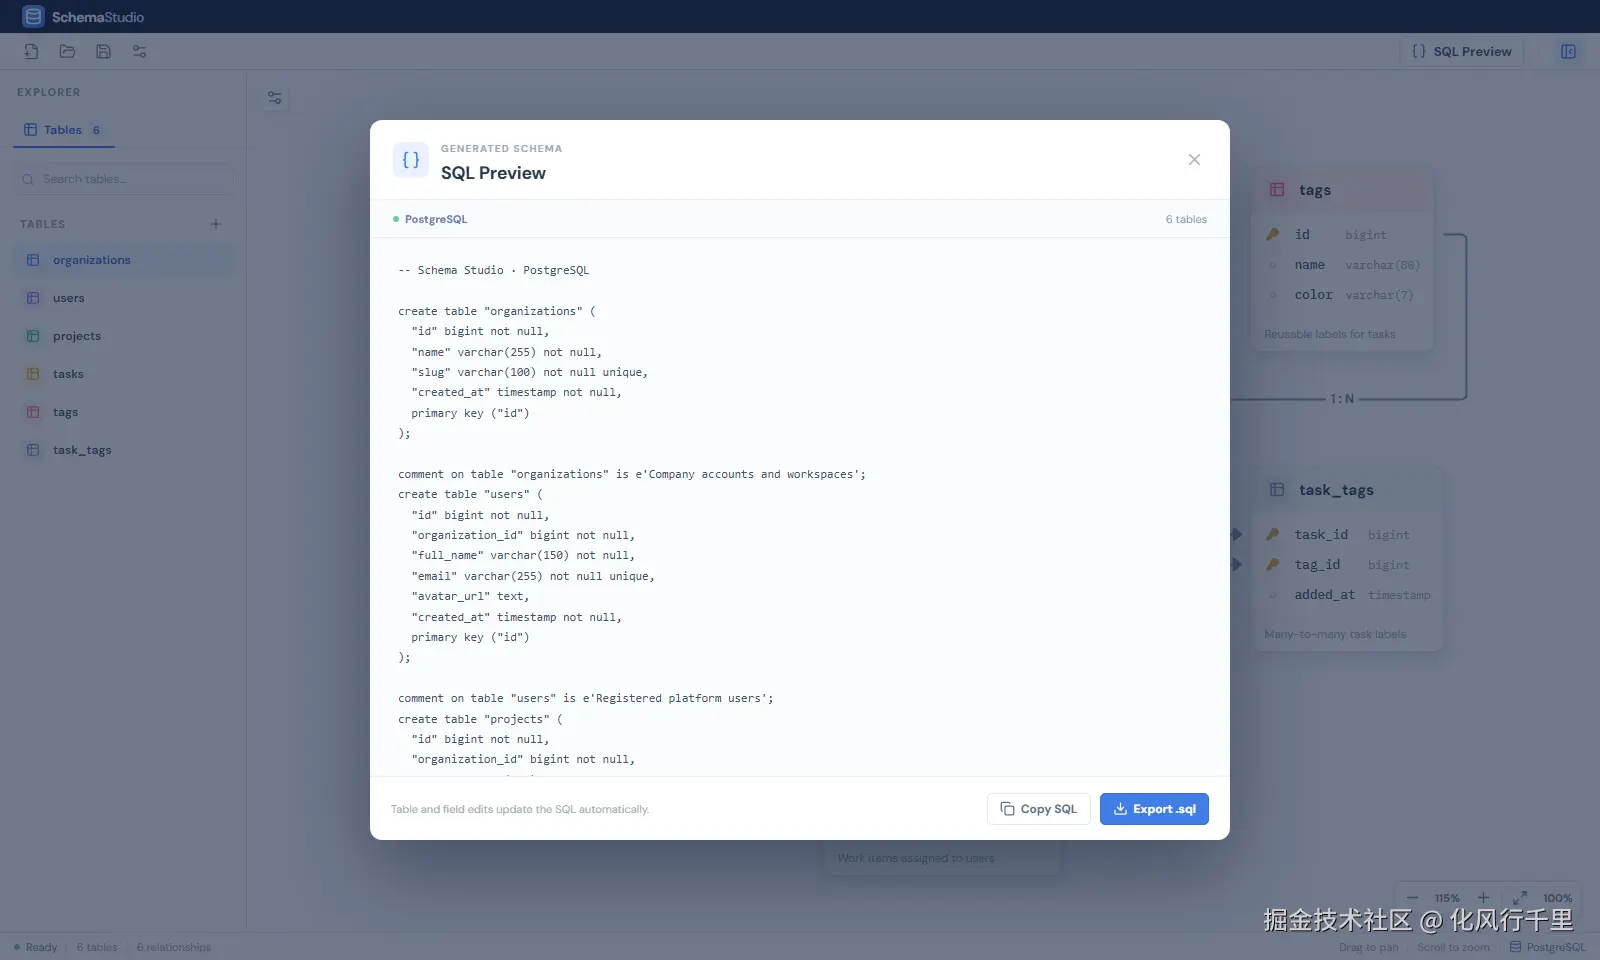The width and height of the screenshot is (1600, 960).
Task: Click the fit-to-screen expand icon
Action: [x=1519, y=898]
